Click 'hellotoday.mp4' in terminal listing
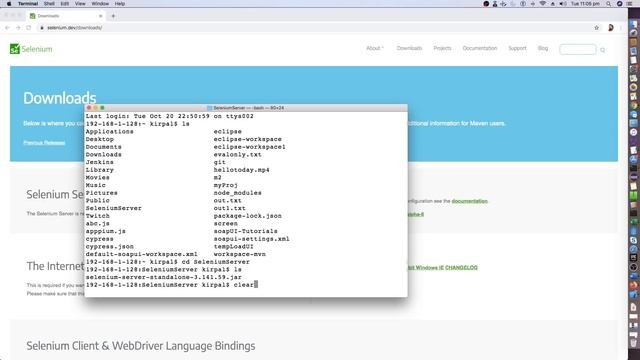Image resolution: width=640 pixels, height=360 pixels. [241, 170]
